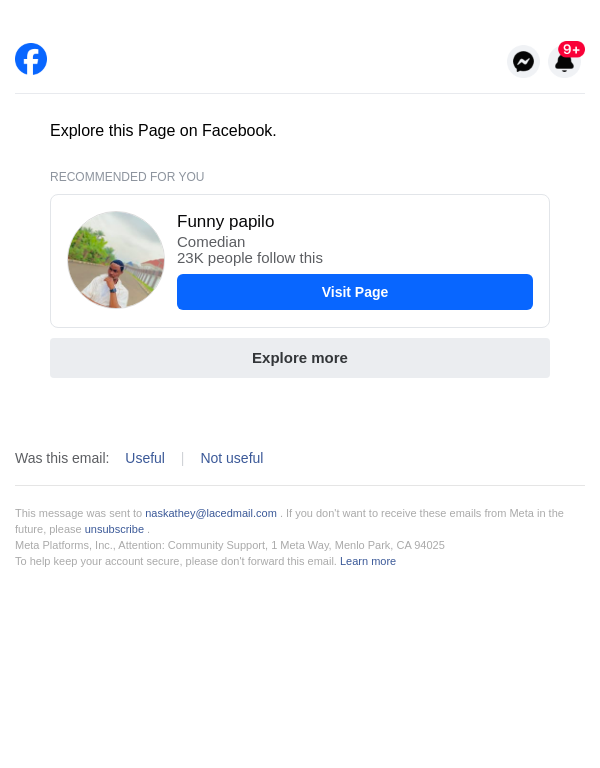
Task: Click the Was this email label
Action: (62, 458)
